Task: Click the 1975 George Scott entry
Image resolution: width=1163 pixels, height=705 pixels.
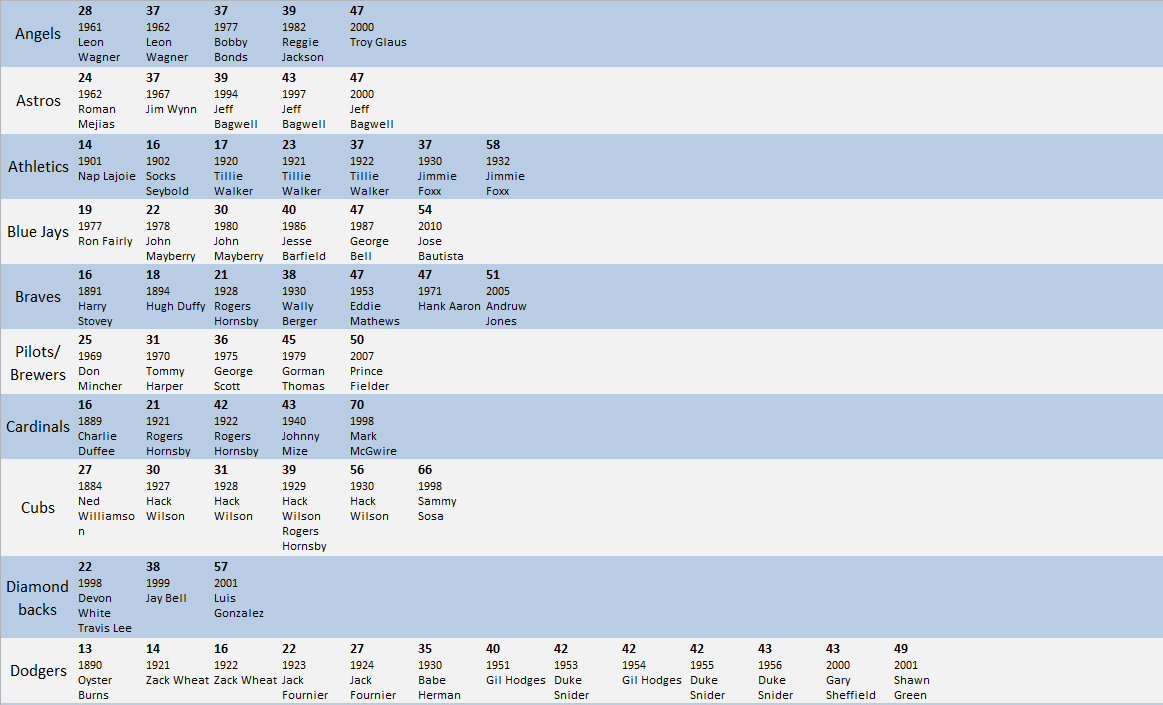Action: coord(234,363)
